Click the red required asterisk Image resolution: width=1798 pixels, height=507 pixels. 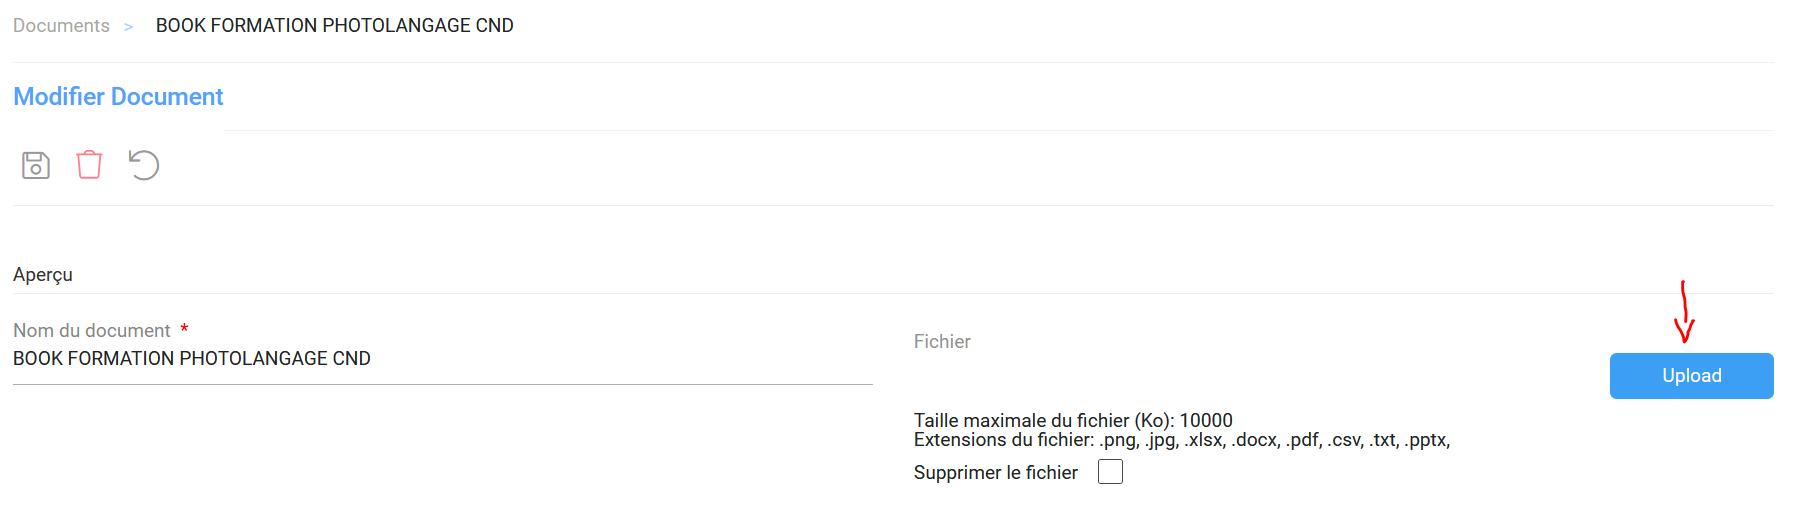[184, 329]
